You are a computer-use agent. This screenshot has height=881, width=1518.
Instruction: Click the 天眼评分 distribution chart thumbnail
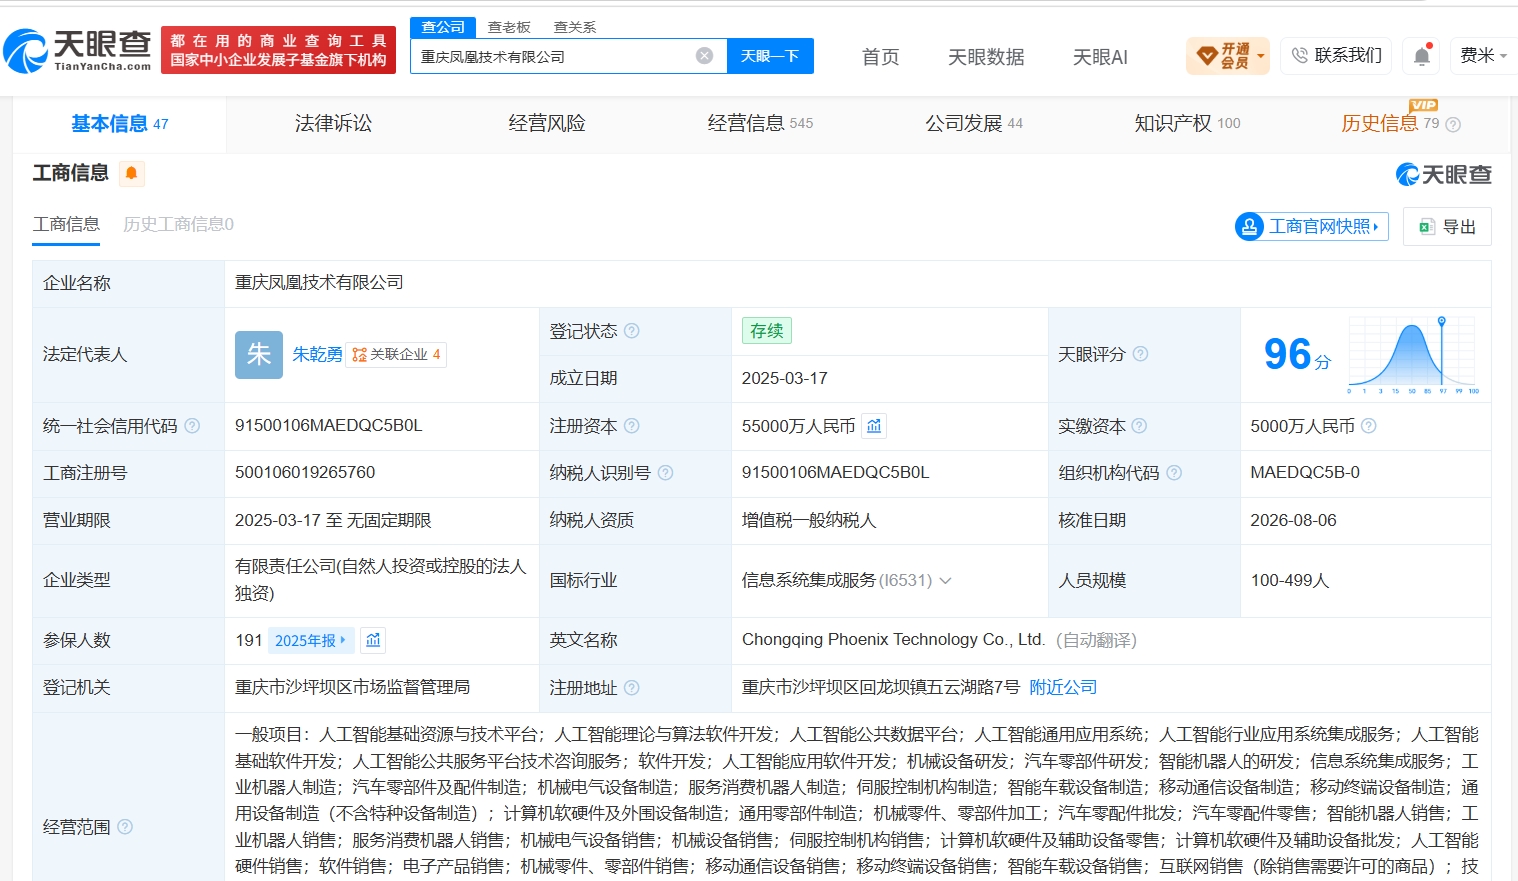[x=1413, y=354]
